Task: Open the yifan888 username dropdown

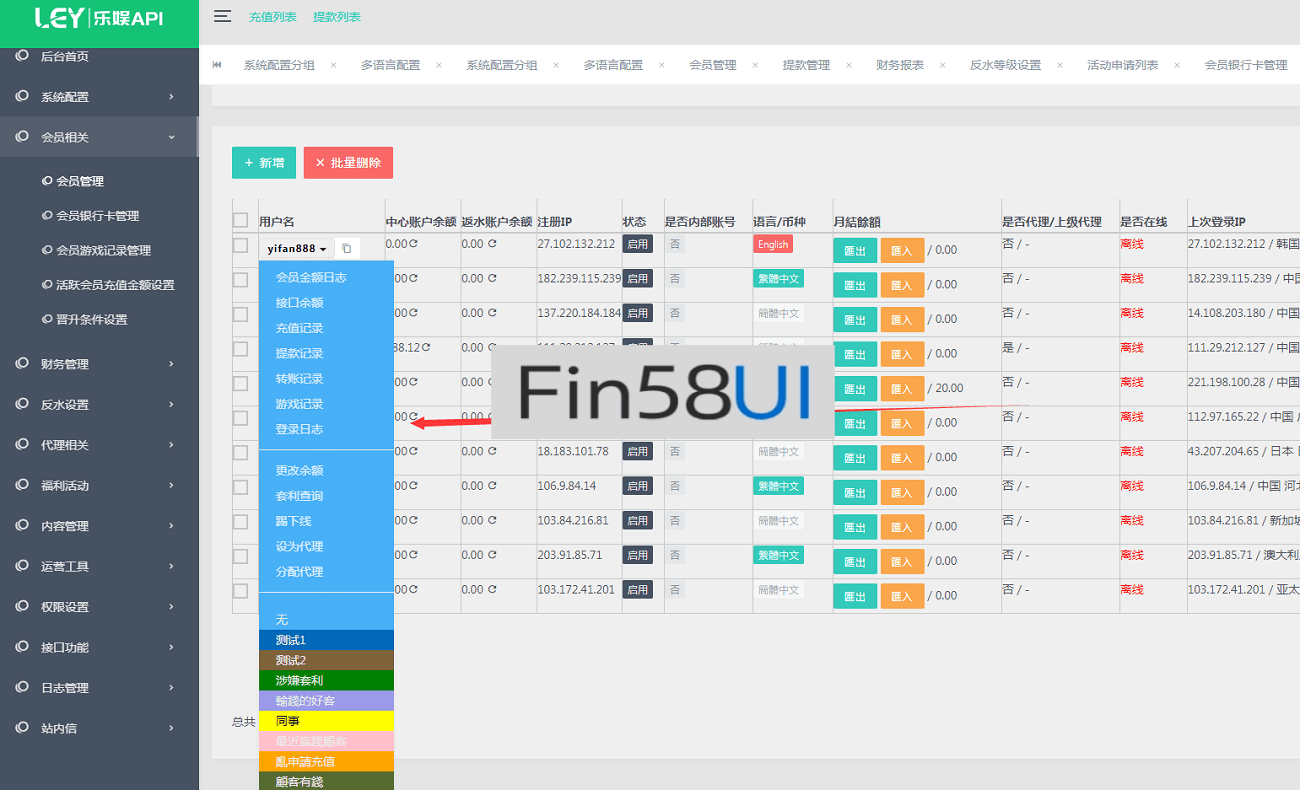Action: point(297,249)
